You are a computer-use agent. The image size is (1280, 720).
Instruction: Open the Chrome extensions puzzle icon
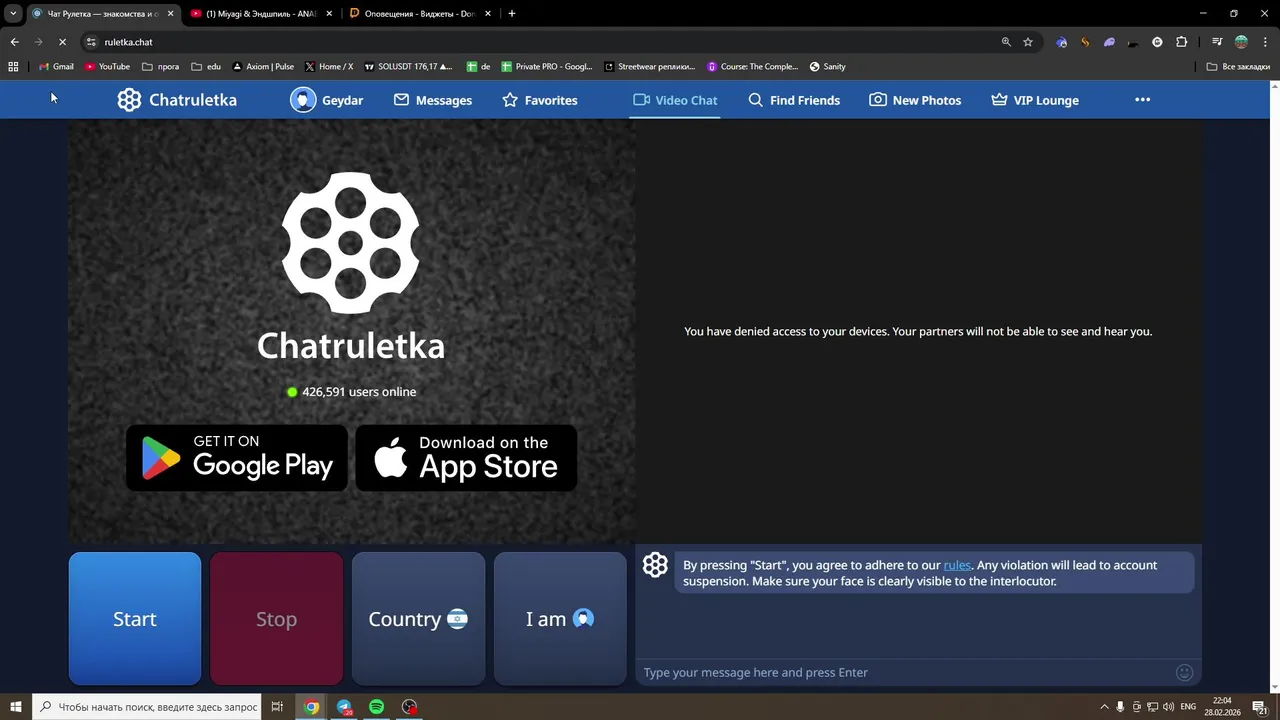pyautogui.click(x=1181, y=42)
